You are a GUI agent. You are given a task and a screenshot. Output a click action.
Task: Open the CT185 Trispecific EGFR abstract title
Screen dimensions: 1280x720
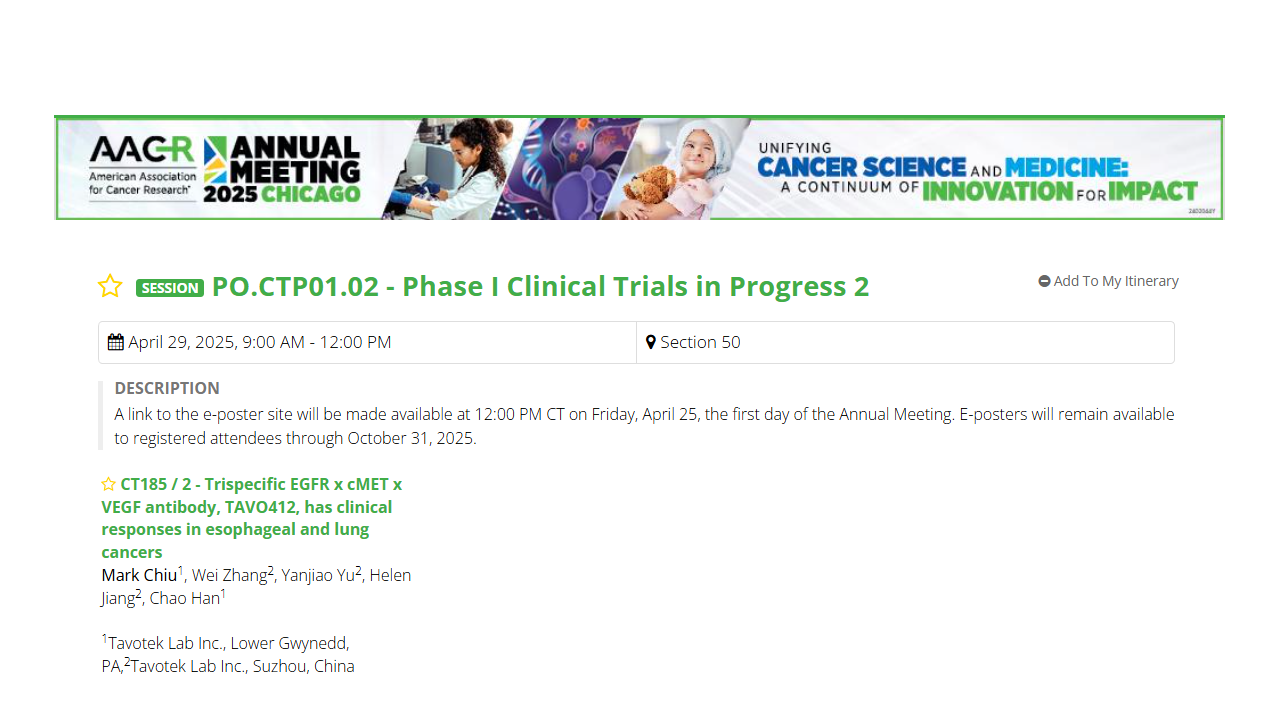coord(252,518)
